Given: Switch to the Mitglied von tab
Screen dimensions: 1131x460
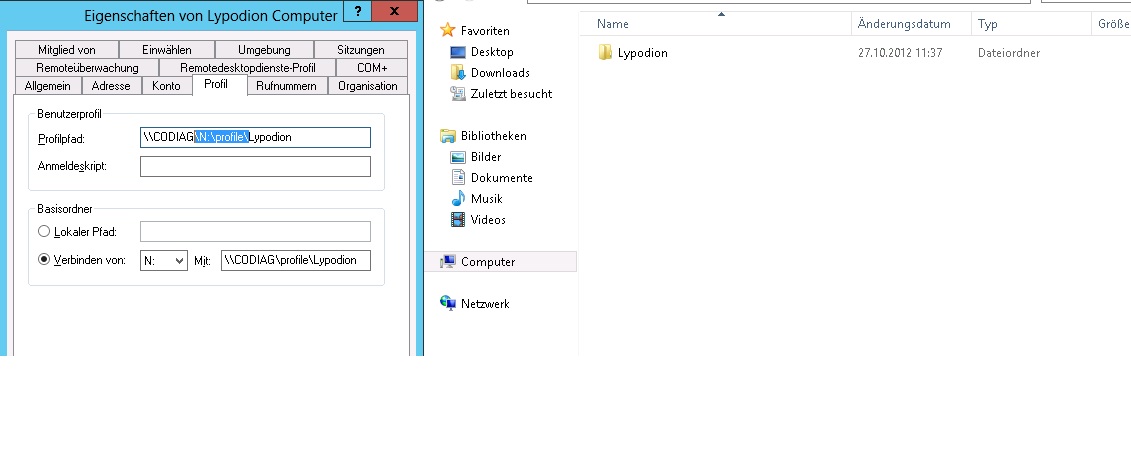Looking at the screenshot, I should point(66,50).
